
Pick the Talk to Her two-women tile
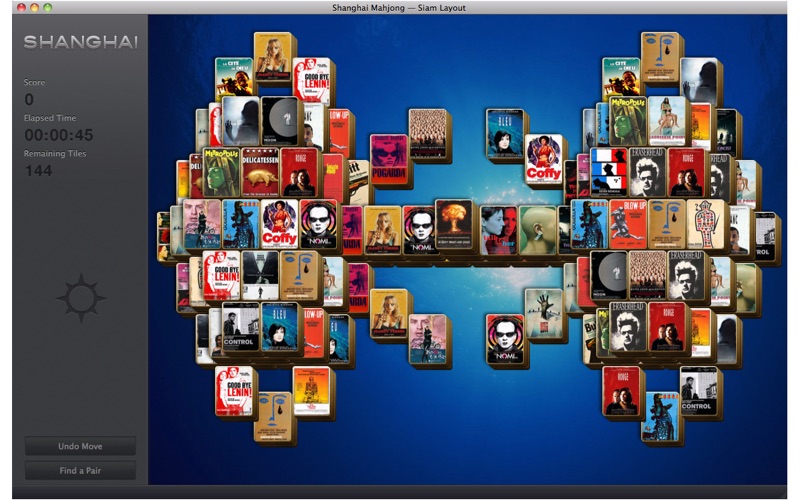coord(498,231)
